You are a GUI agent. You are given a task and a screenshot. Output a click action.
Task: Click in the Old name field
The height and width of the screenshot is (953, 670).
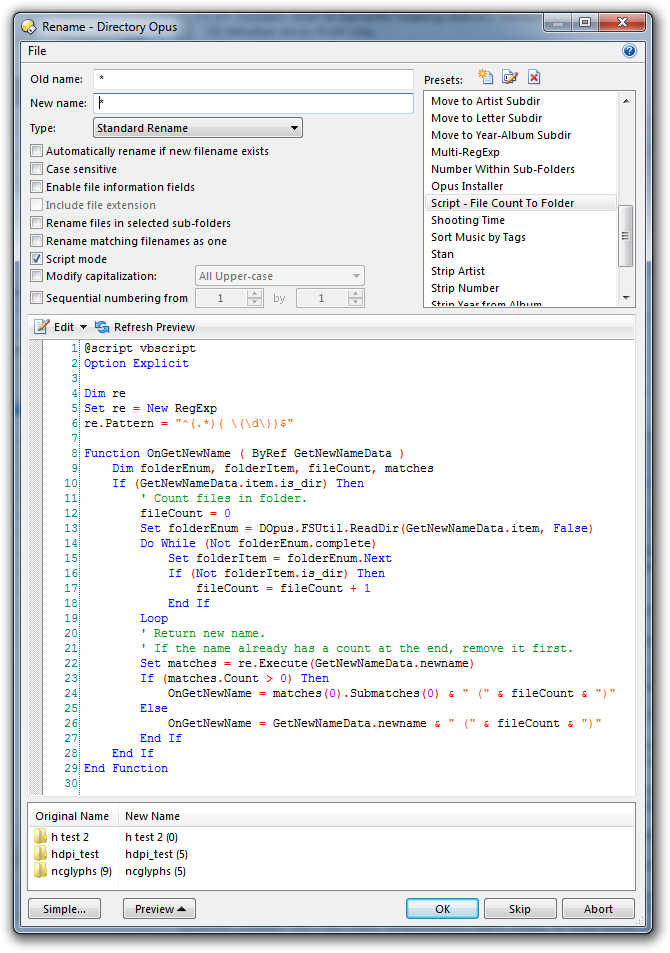254,79
